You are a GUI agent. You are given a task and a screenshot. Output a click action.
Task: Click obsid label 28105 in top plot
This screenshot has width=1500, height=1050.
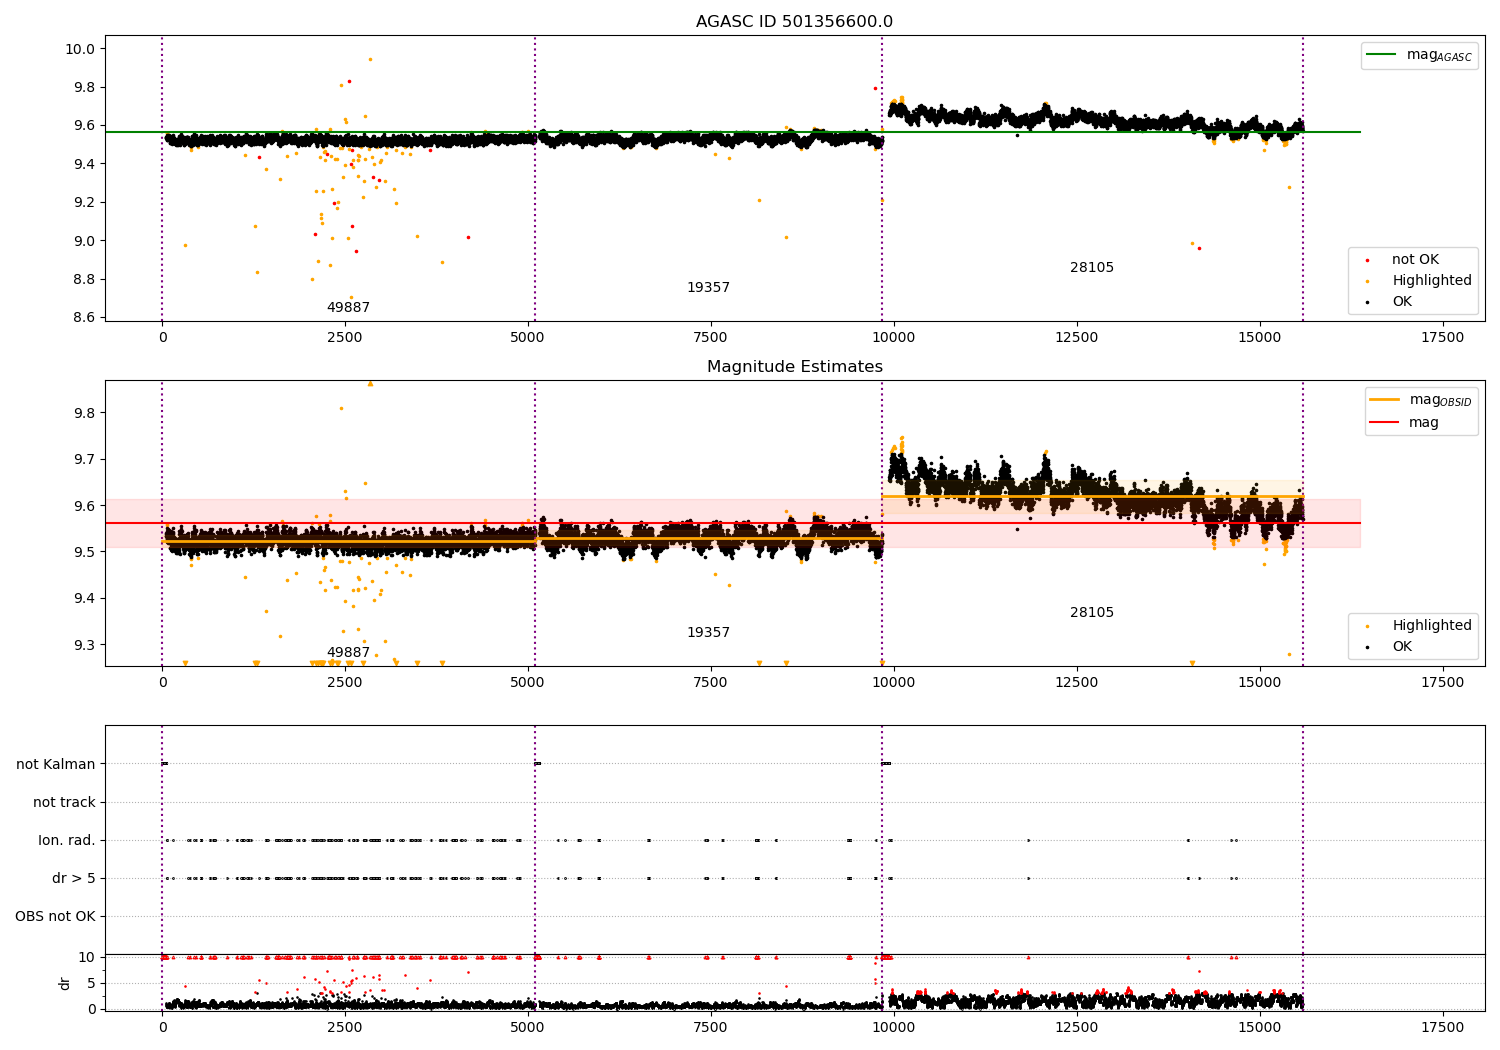click(1092, 267)
